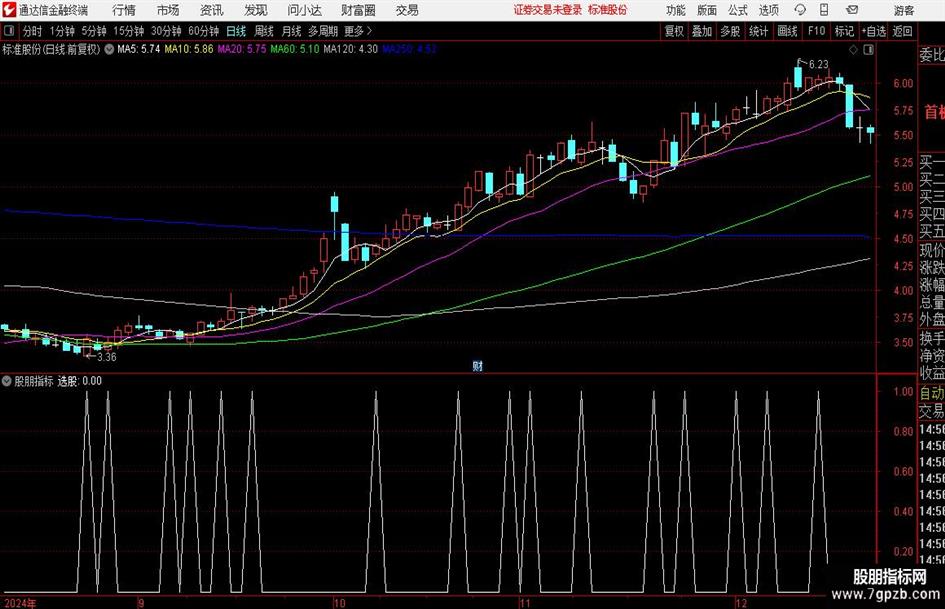Click the 统计 statistics button
This screenshot has height=609, width=945.
[x=758, y=31]
